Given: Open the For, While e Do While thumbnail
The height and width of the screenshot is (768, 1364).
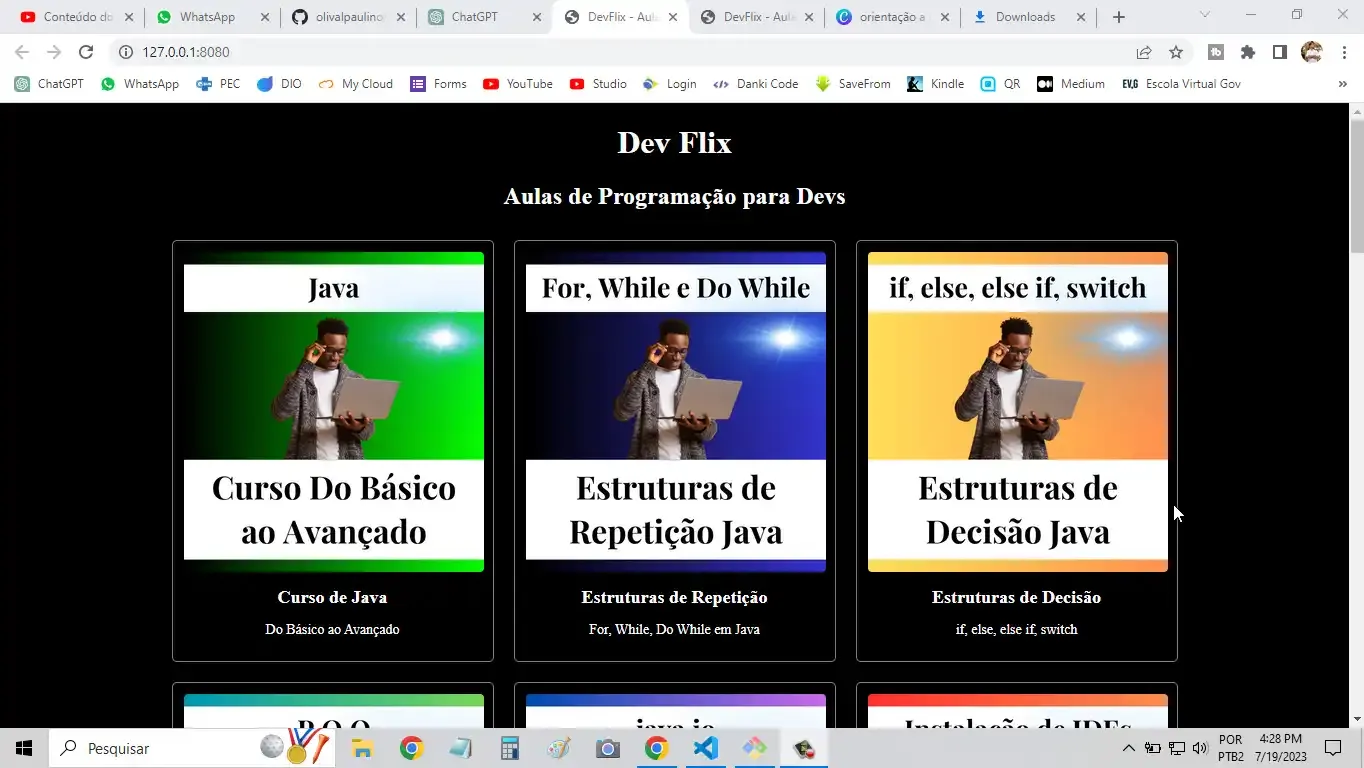Looking at the screenshot, I should click(x=676, y=412).
